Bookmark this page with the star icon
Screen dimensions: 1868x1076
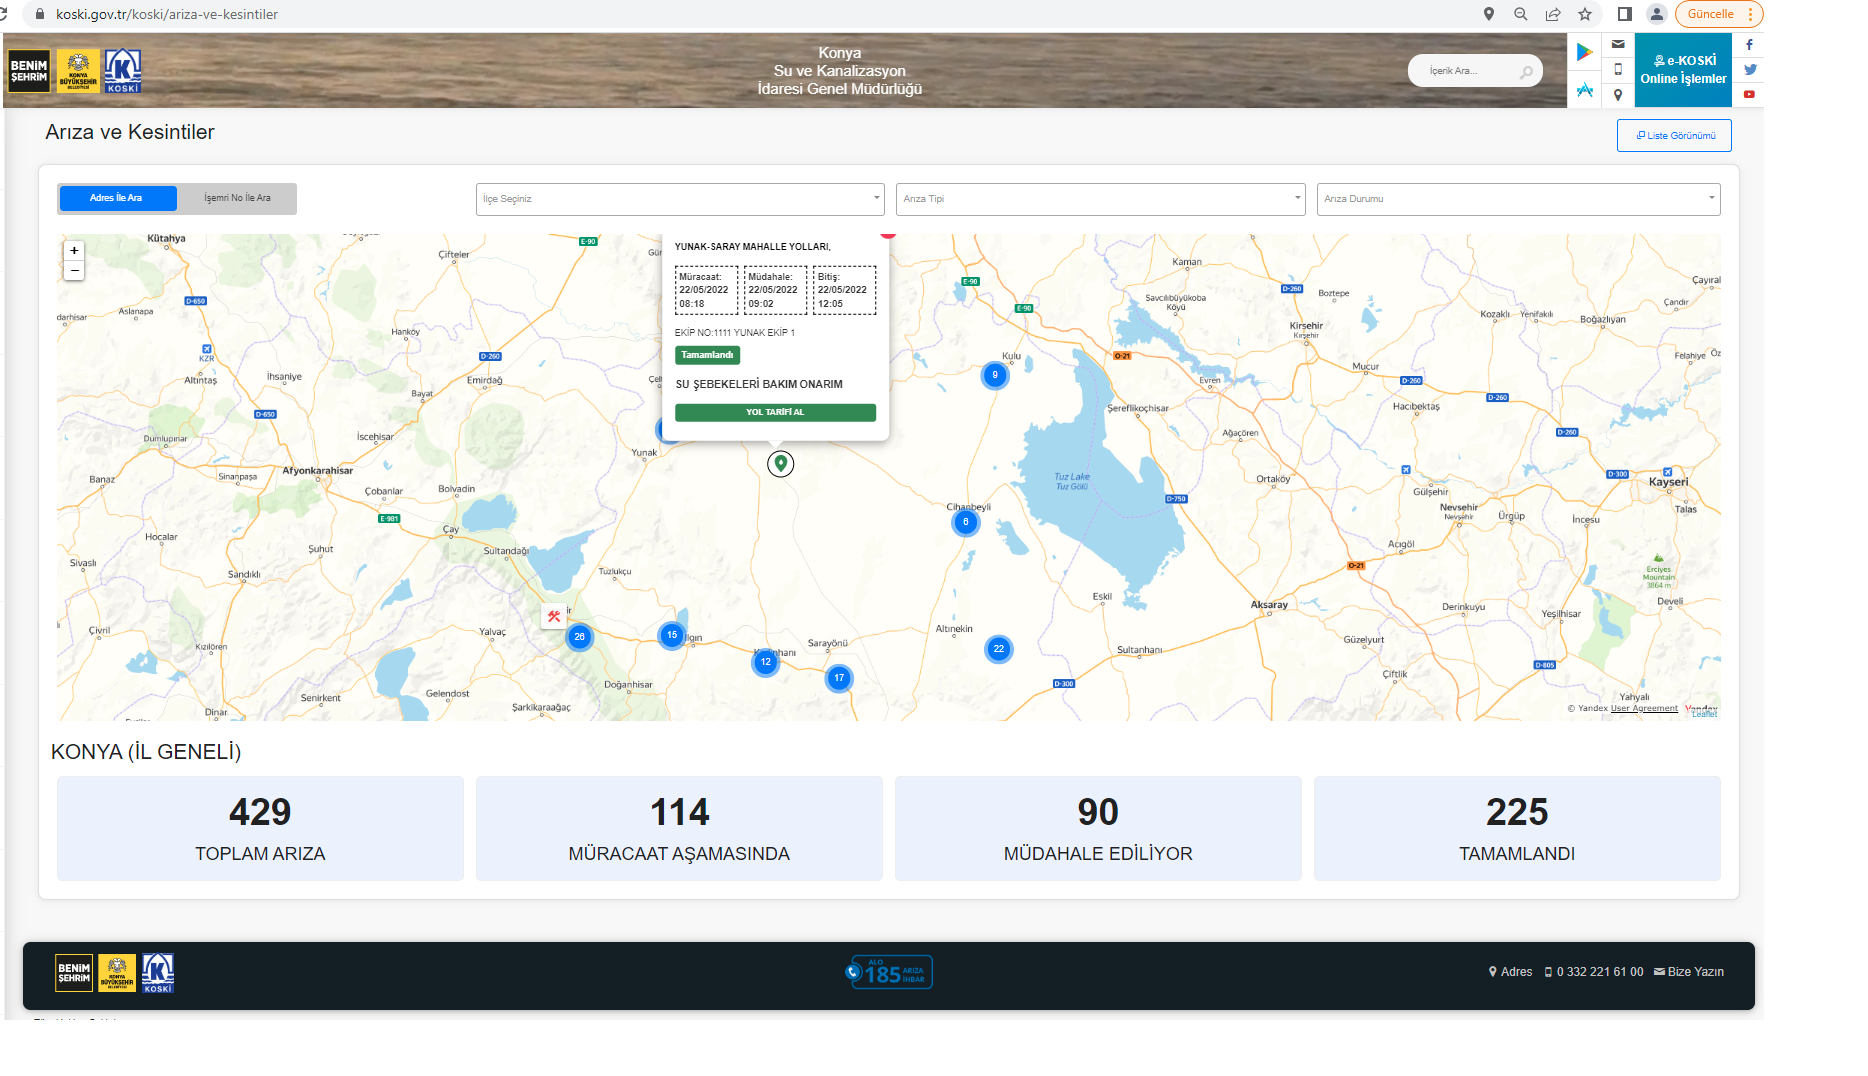tap(1585, 14)
